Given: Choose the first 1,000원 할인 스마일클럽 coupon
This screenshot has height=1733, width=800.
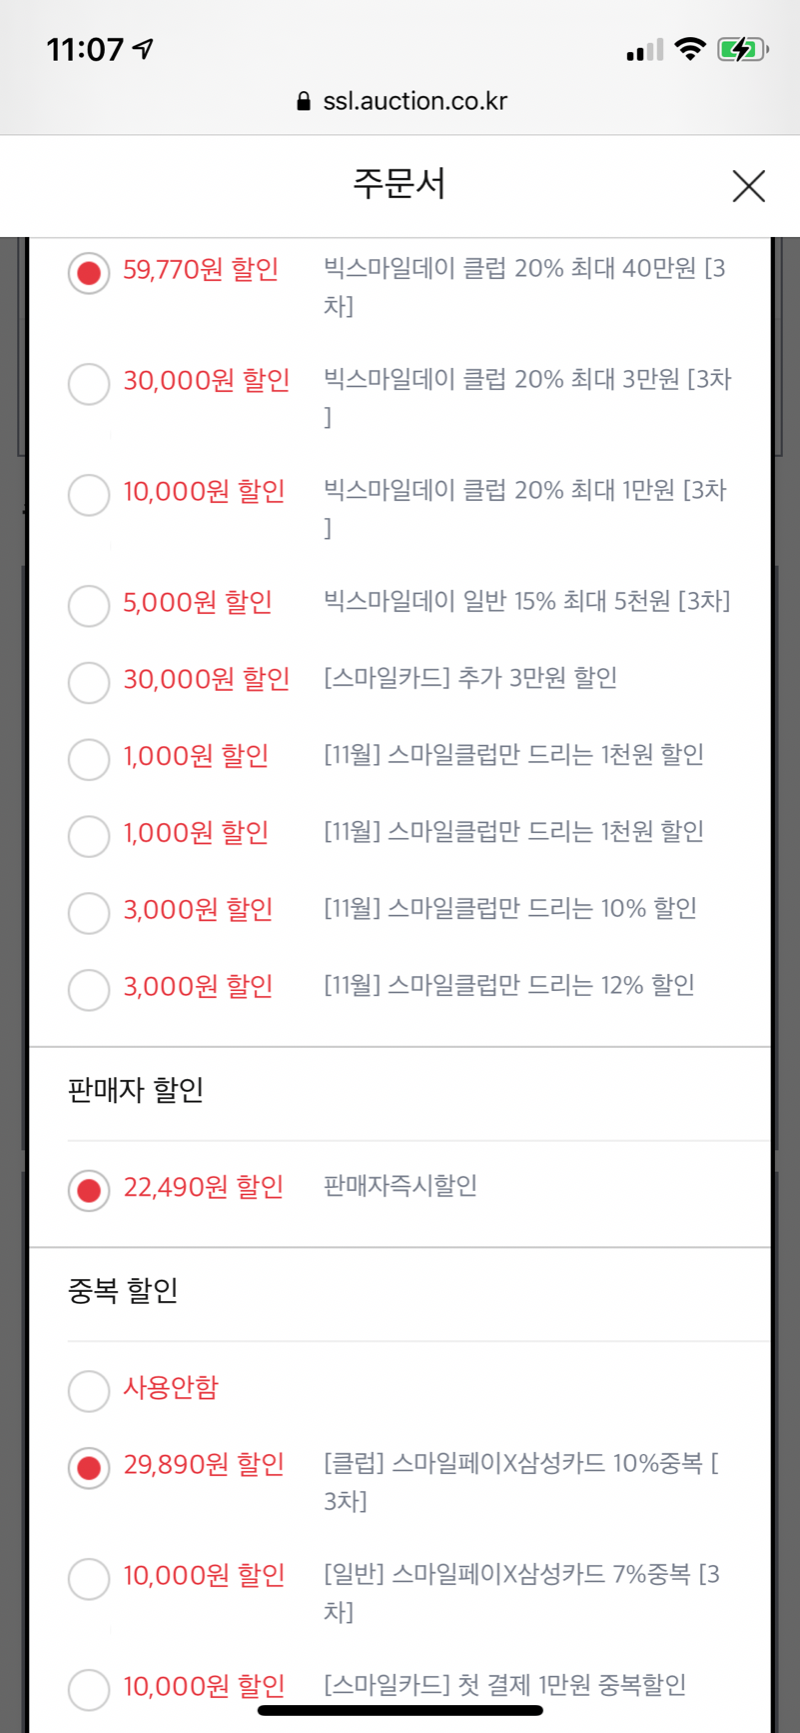Looking at the screenshot, I should click(89, 760).
